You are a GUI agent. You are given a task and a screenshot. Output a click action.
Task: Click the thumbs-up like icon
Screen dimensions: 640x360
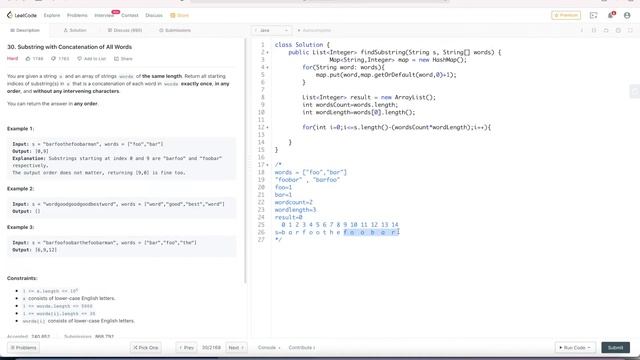click(x=28, y=59)
